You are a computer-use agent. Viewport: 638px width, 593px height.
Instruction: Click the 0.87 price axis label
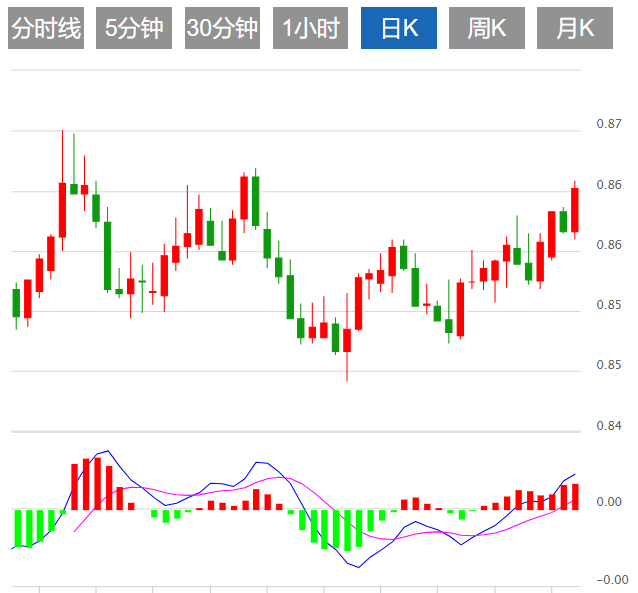pos(609,124)
